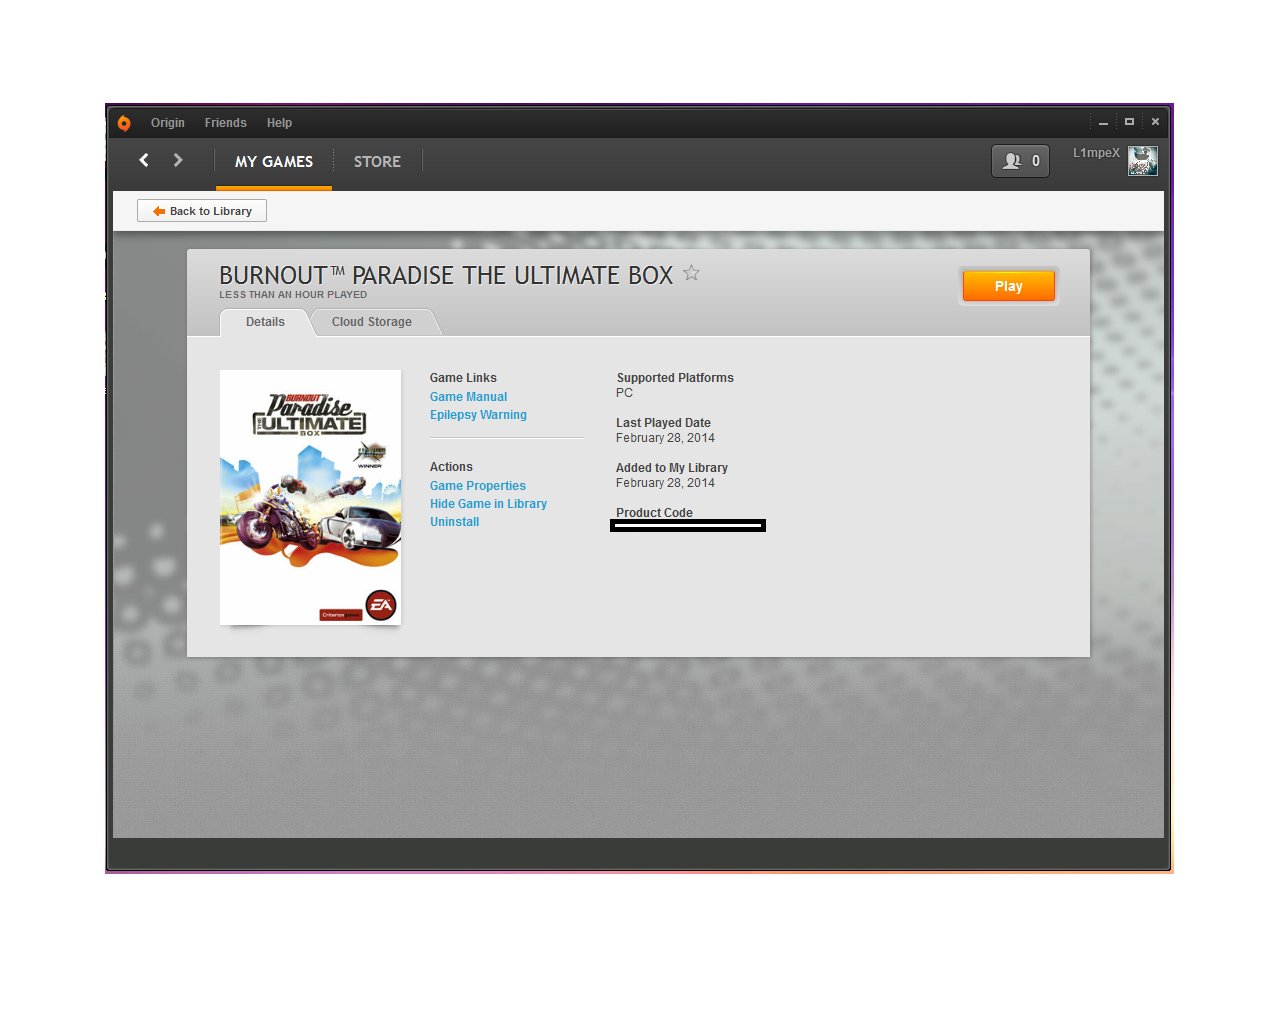Click the Uninstall link

point(454,522)
